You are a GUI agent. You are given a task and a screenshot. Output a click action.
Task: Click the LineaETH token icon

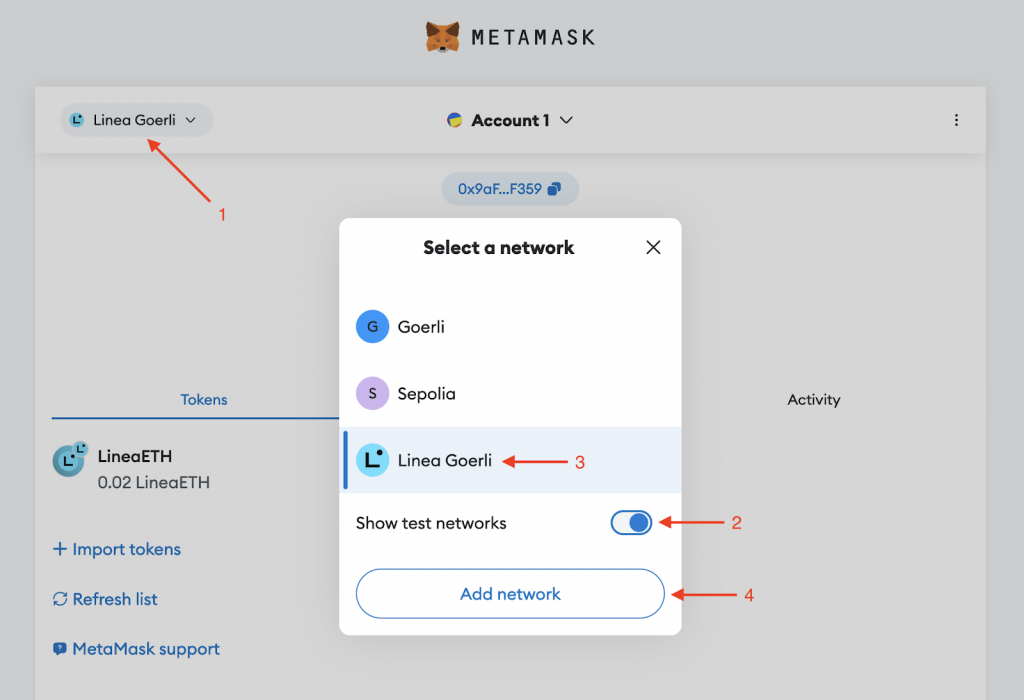click(68, 460)
